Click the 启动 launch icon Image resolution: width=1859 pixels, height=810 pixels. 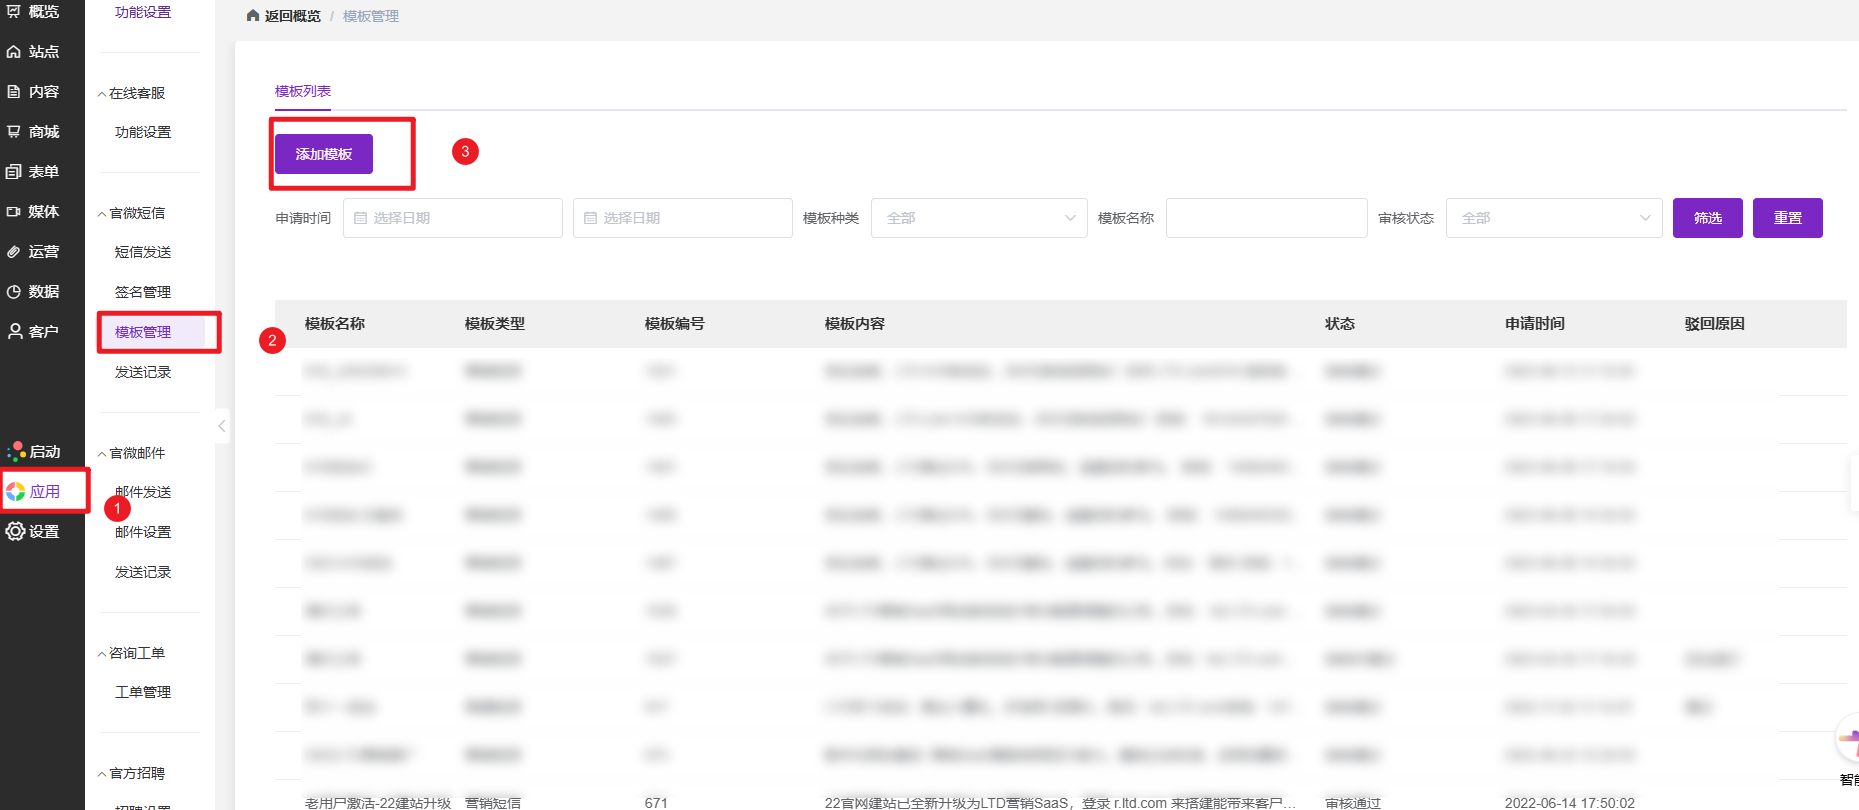point(16,451)
